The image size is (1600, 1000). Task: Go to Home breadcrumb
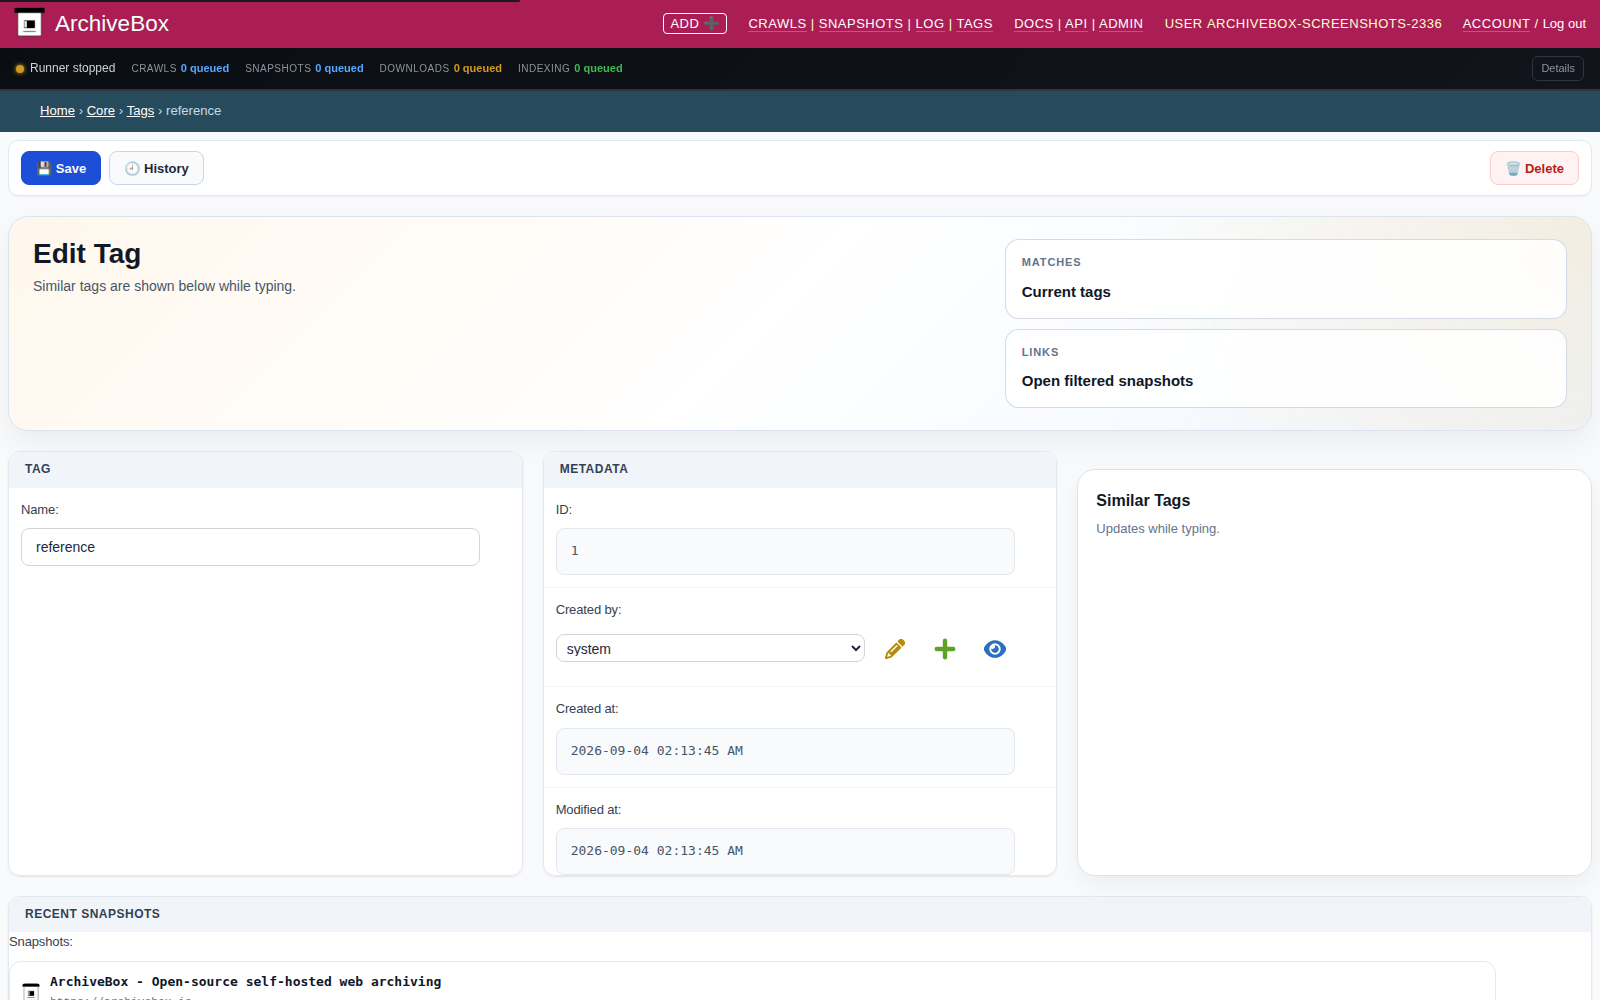57,111
